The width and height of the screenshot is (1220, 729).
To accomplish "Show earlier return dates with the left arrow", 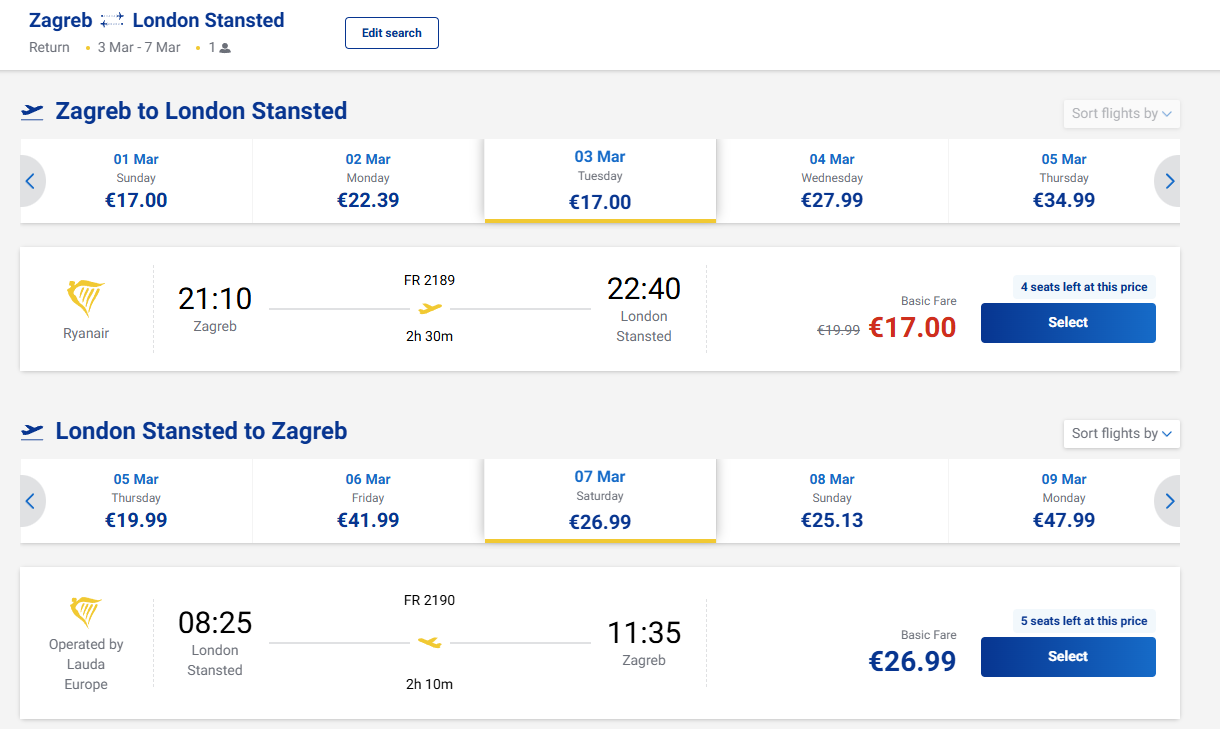I will click(30, 501).
